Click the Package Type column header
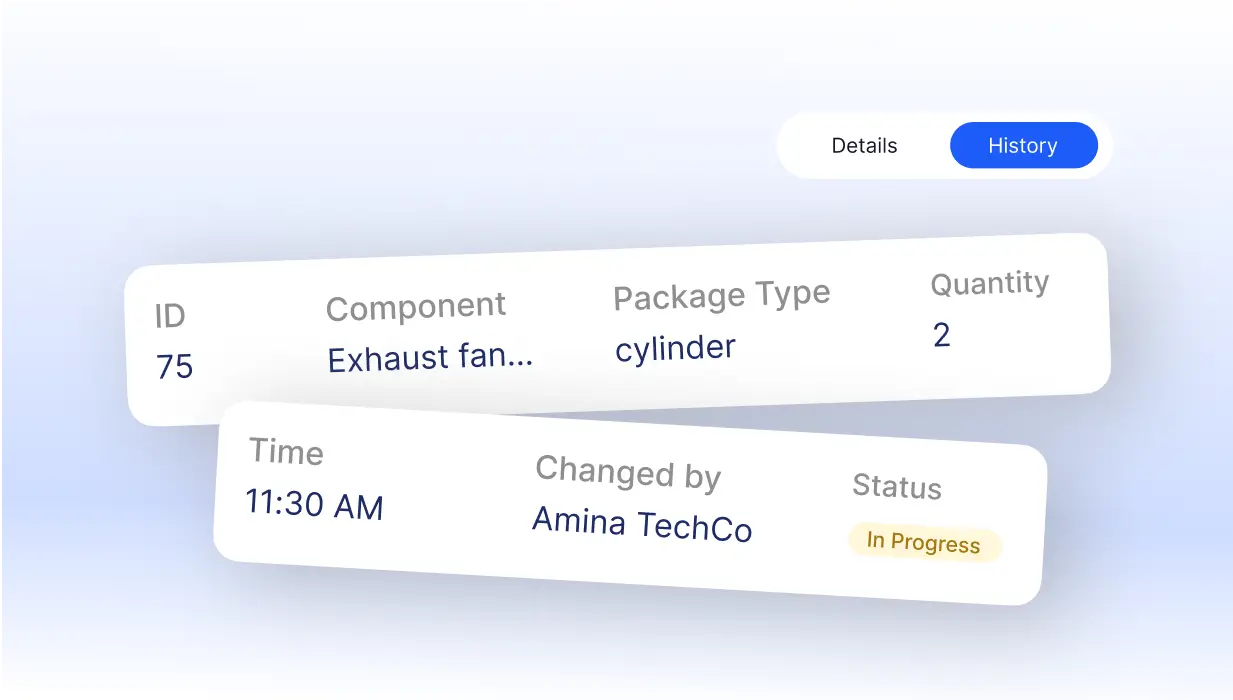 (721, 296)
